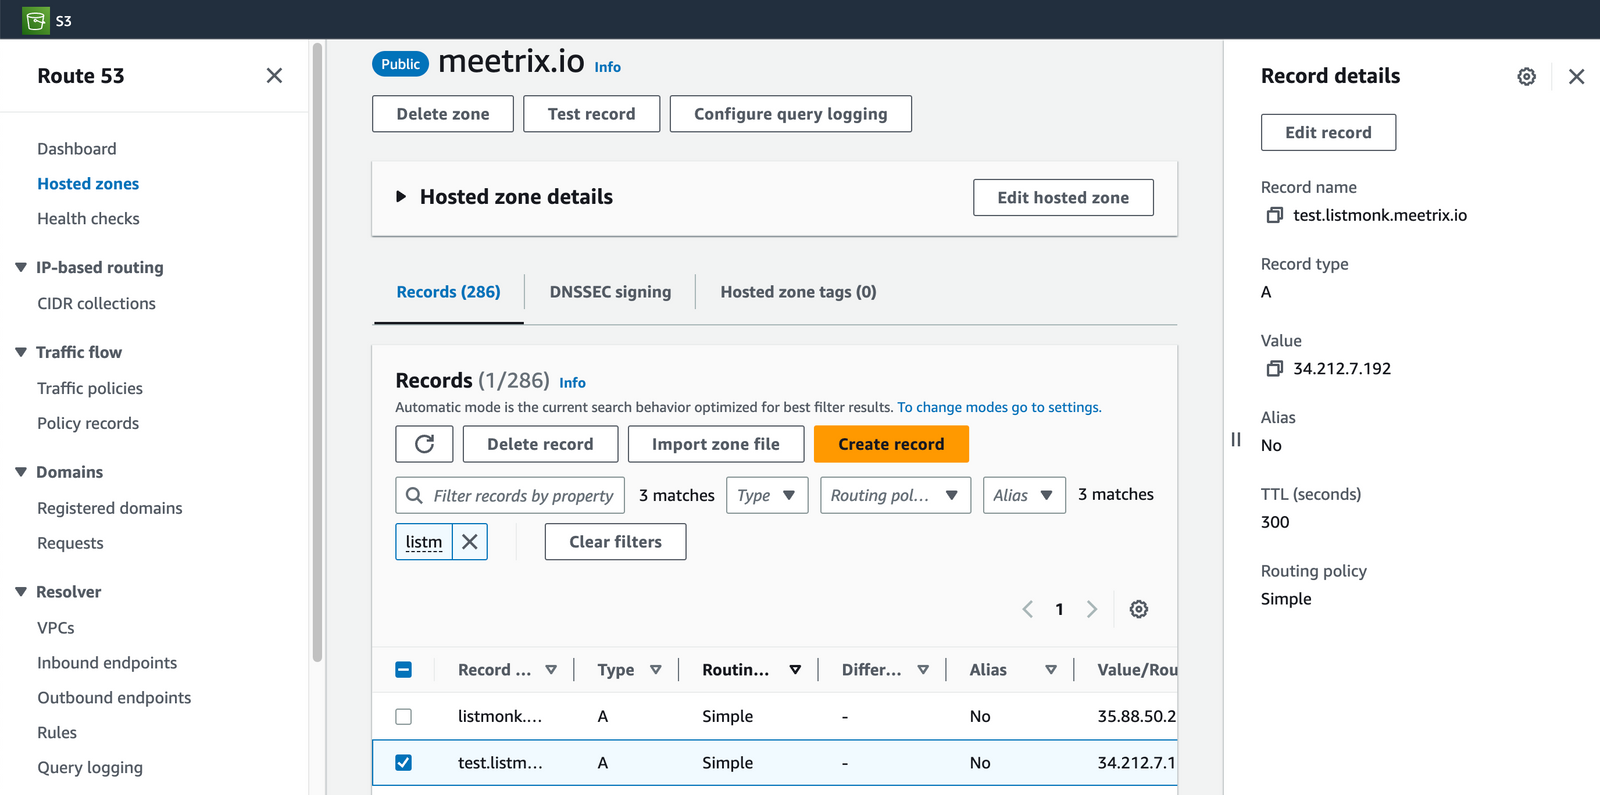This screenshot has width=1600, height=795.
Task: Go to previous page of records
Action: pos(1027,609)
